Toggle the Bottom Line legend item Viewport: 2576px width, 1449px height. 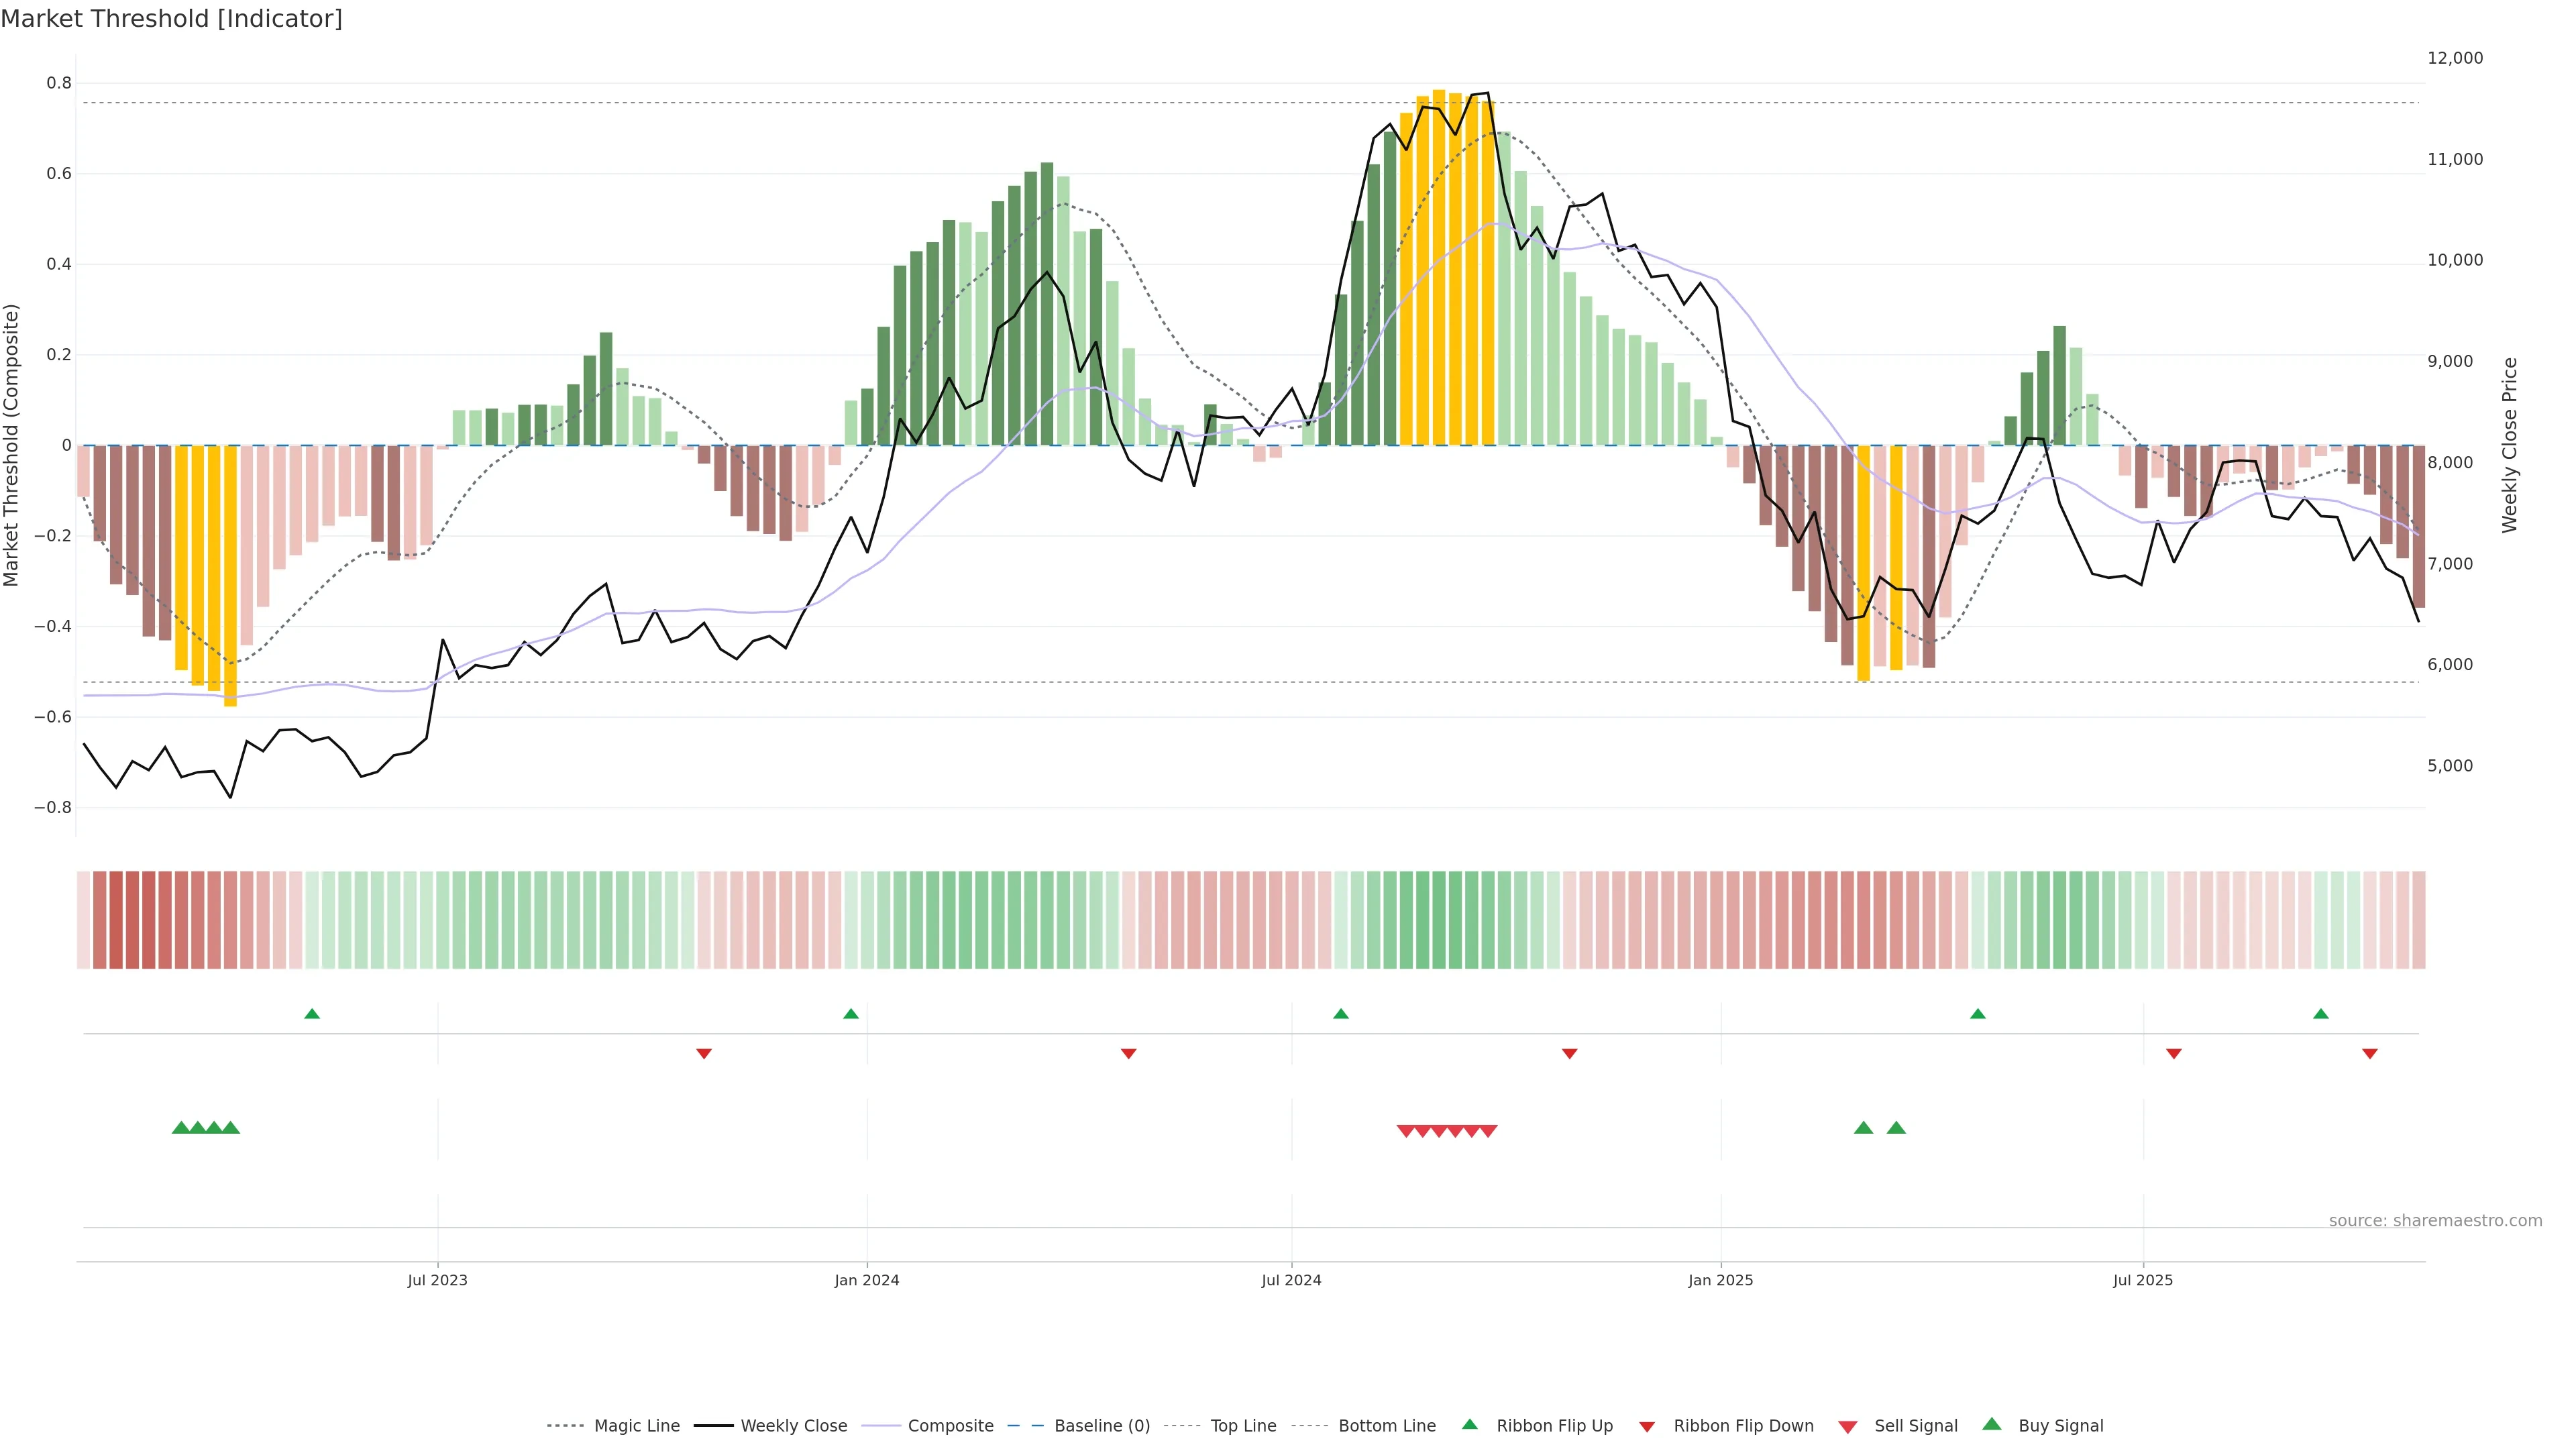pyautogui.click(x=1386, y=1426)
